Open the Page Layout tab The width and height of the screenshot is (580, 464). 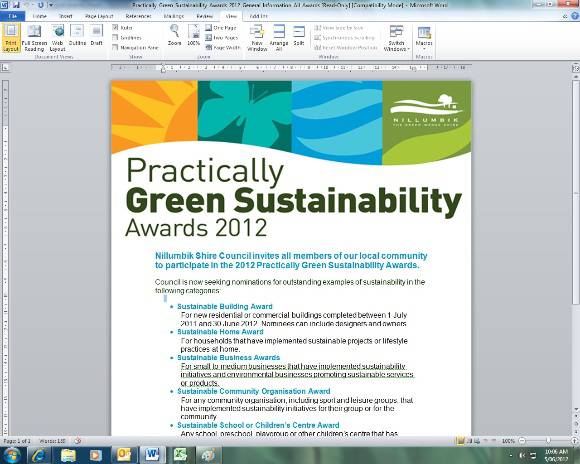pos(99,16)
